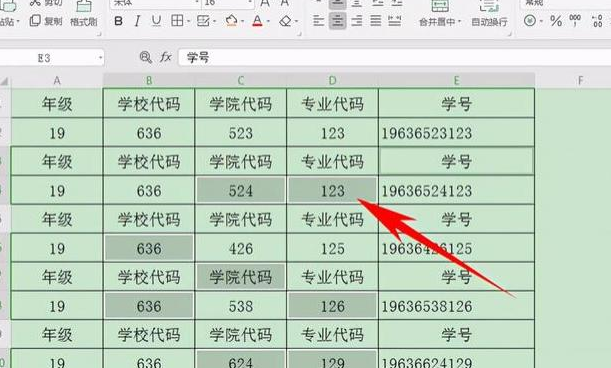Screen dimensions: 611x368
Task: Click the formula bar containing 学号
Action: [x=395, y=58]
